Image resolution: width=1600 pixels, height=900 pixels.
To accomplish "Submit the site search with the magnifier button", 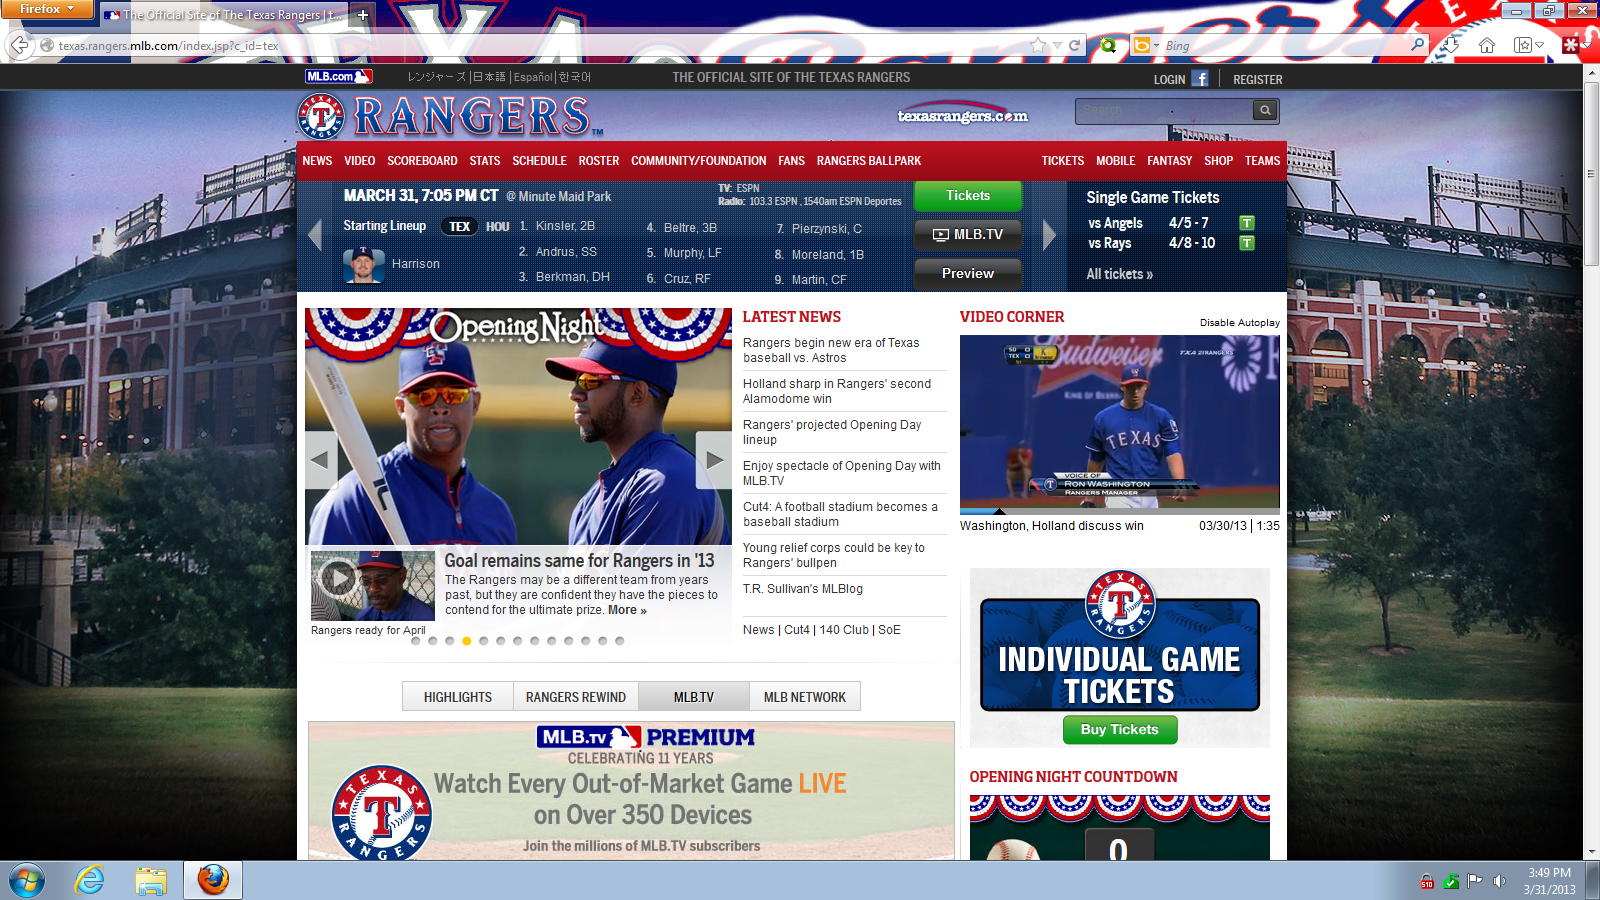I will 1265,111.
